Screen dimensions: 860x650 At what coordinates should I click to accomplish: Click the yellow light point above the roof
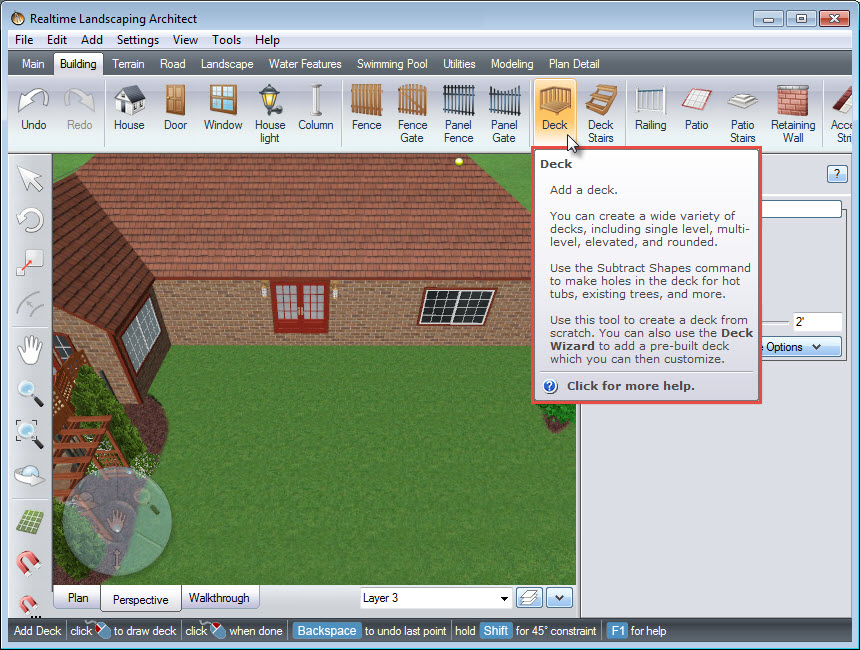tap(459, 162)
